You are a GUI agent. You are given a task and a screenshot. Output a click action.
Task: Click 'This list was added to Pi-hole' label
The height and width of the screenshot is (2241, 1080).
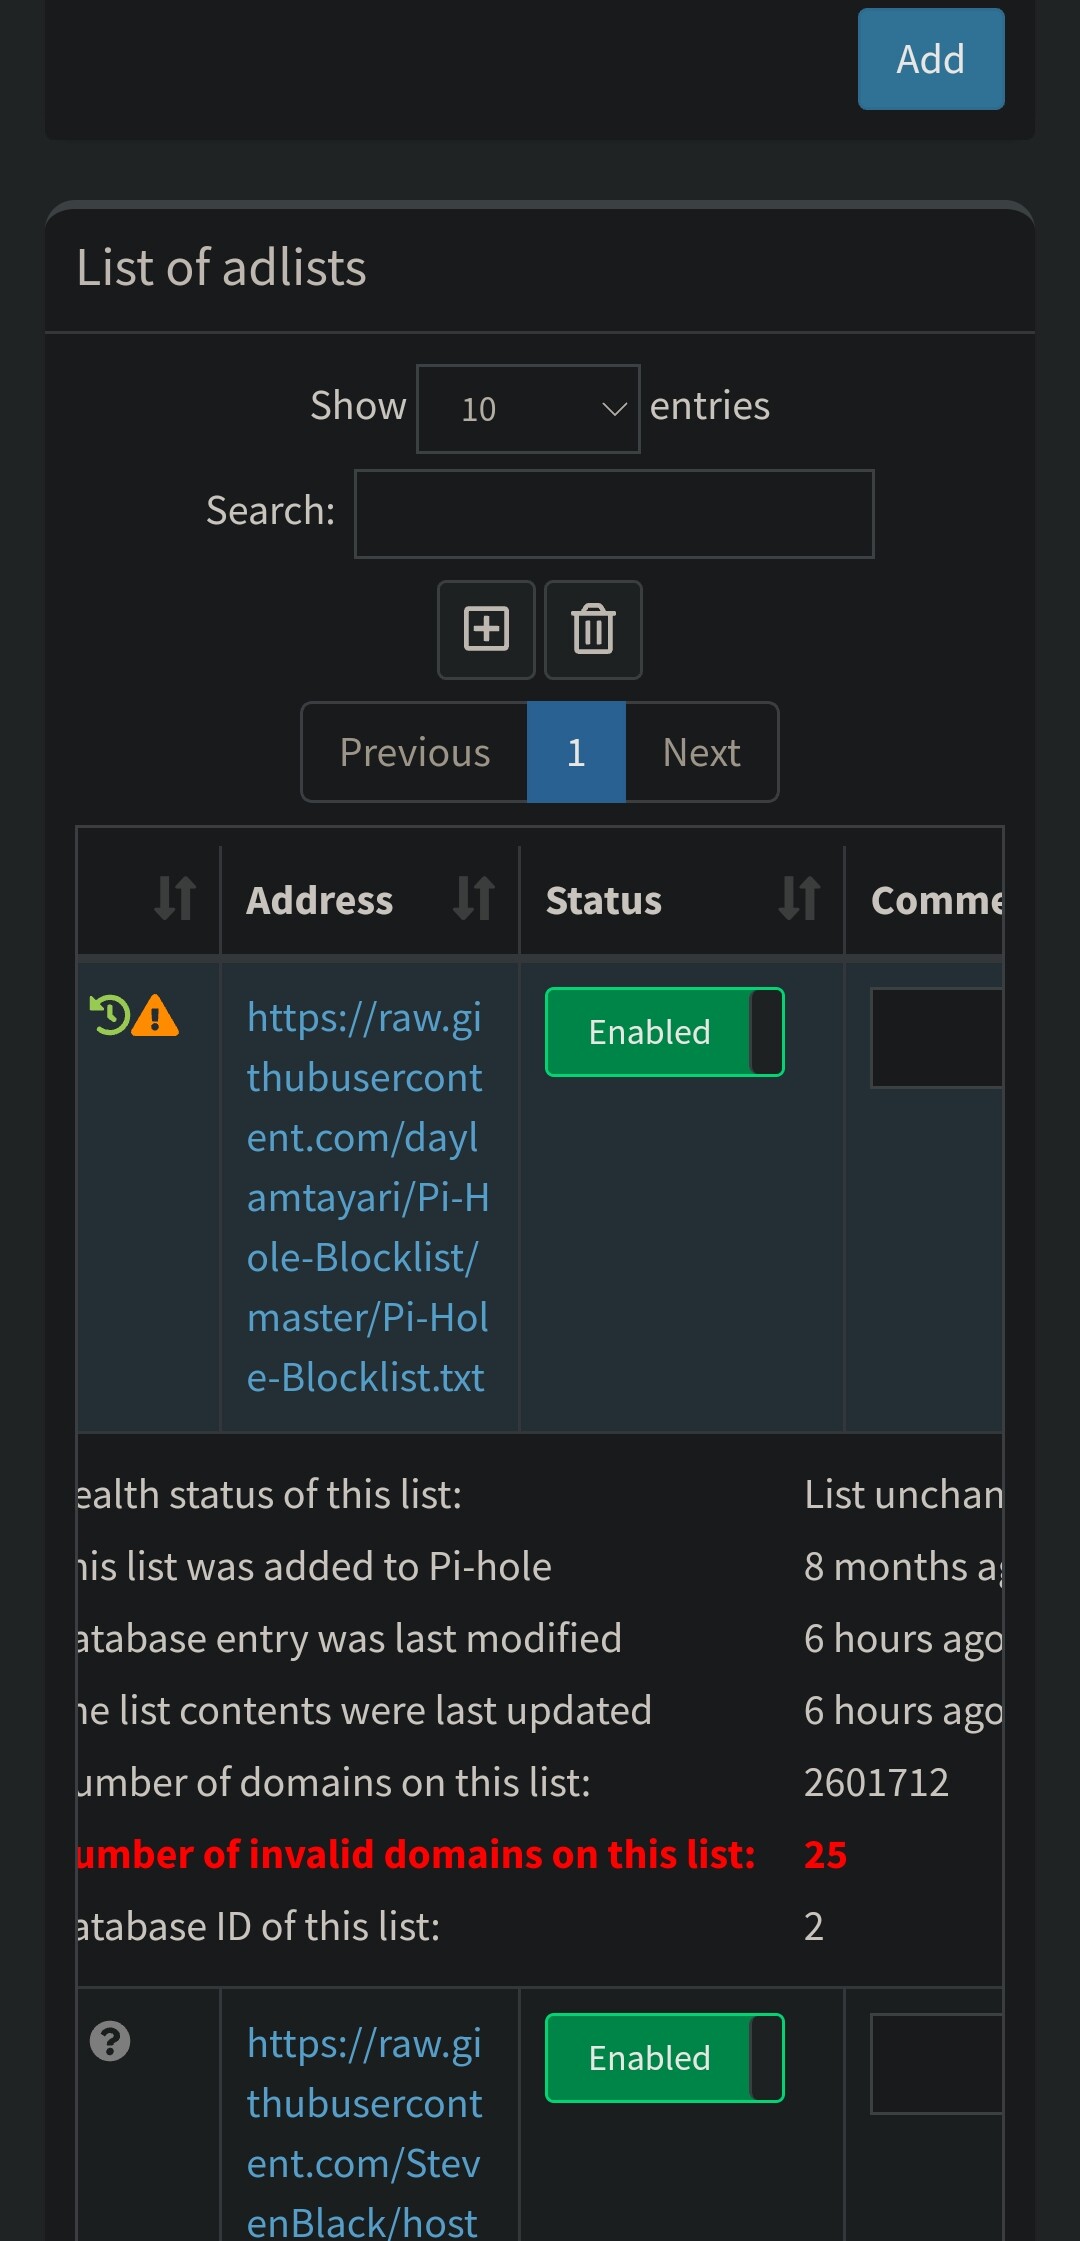click(315, 1566)
